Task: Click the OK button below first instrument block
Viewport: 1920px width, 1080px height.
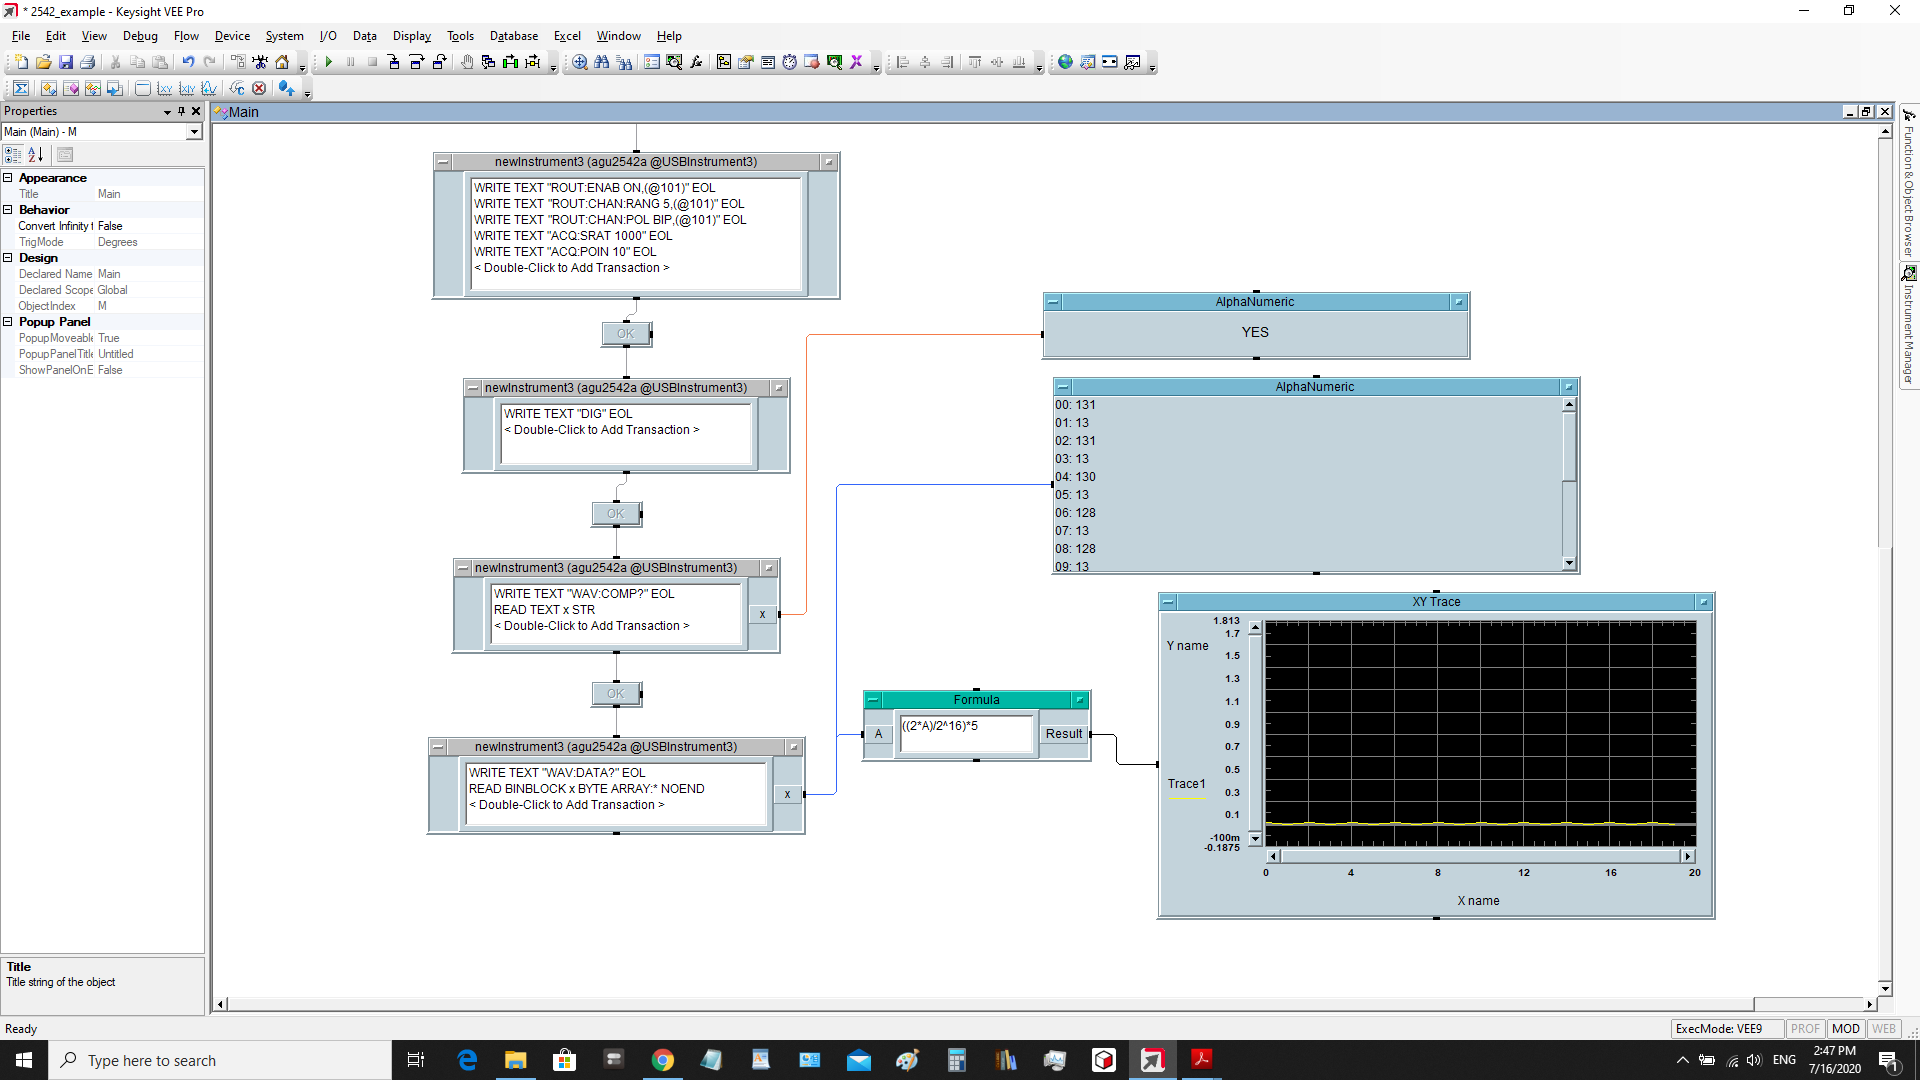Action: 626,334
